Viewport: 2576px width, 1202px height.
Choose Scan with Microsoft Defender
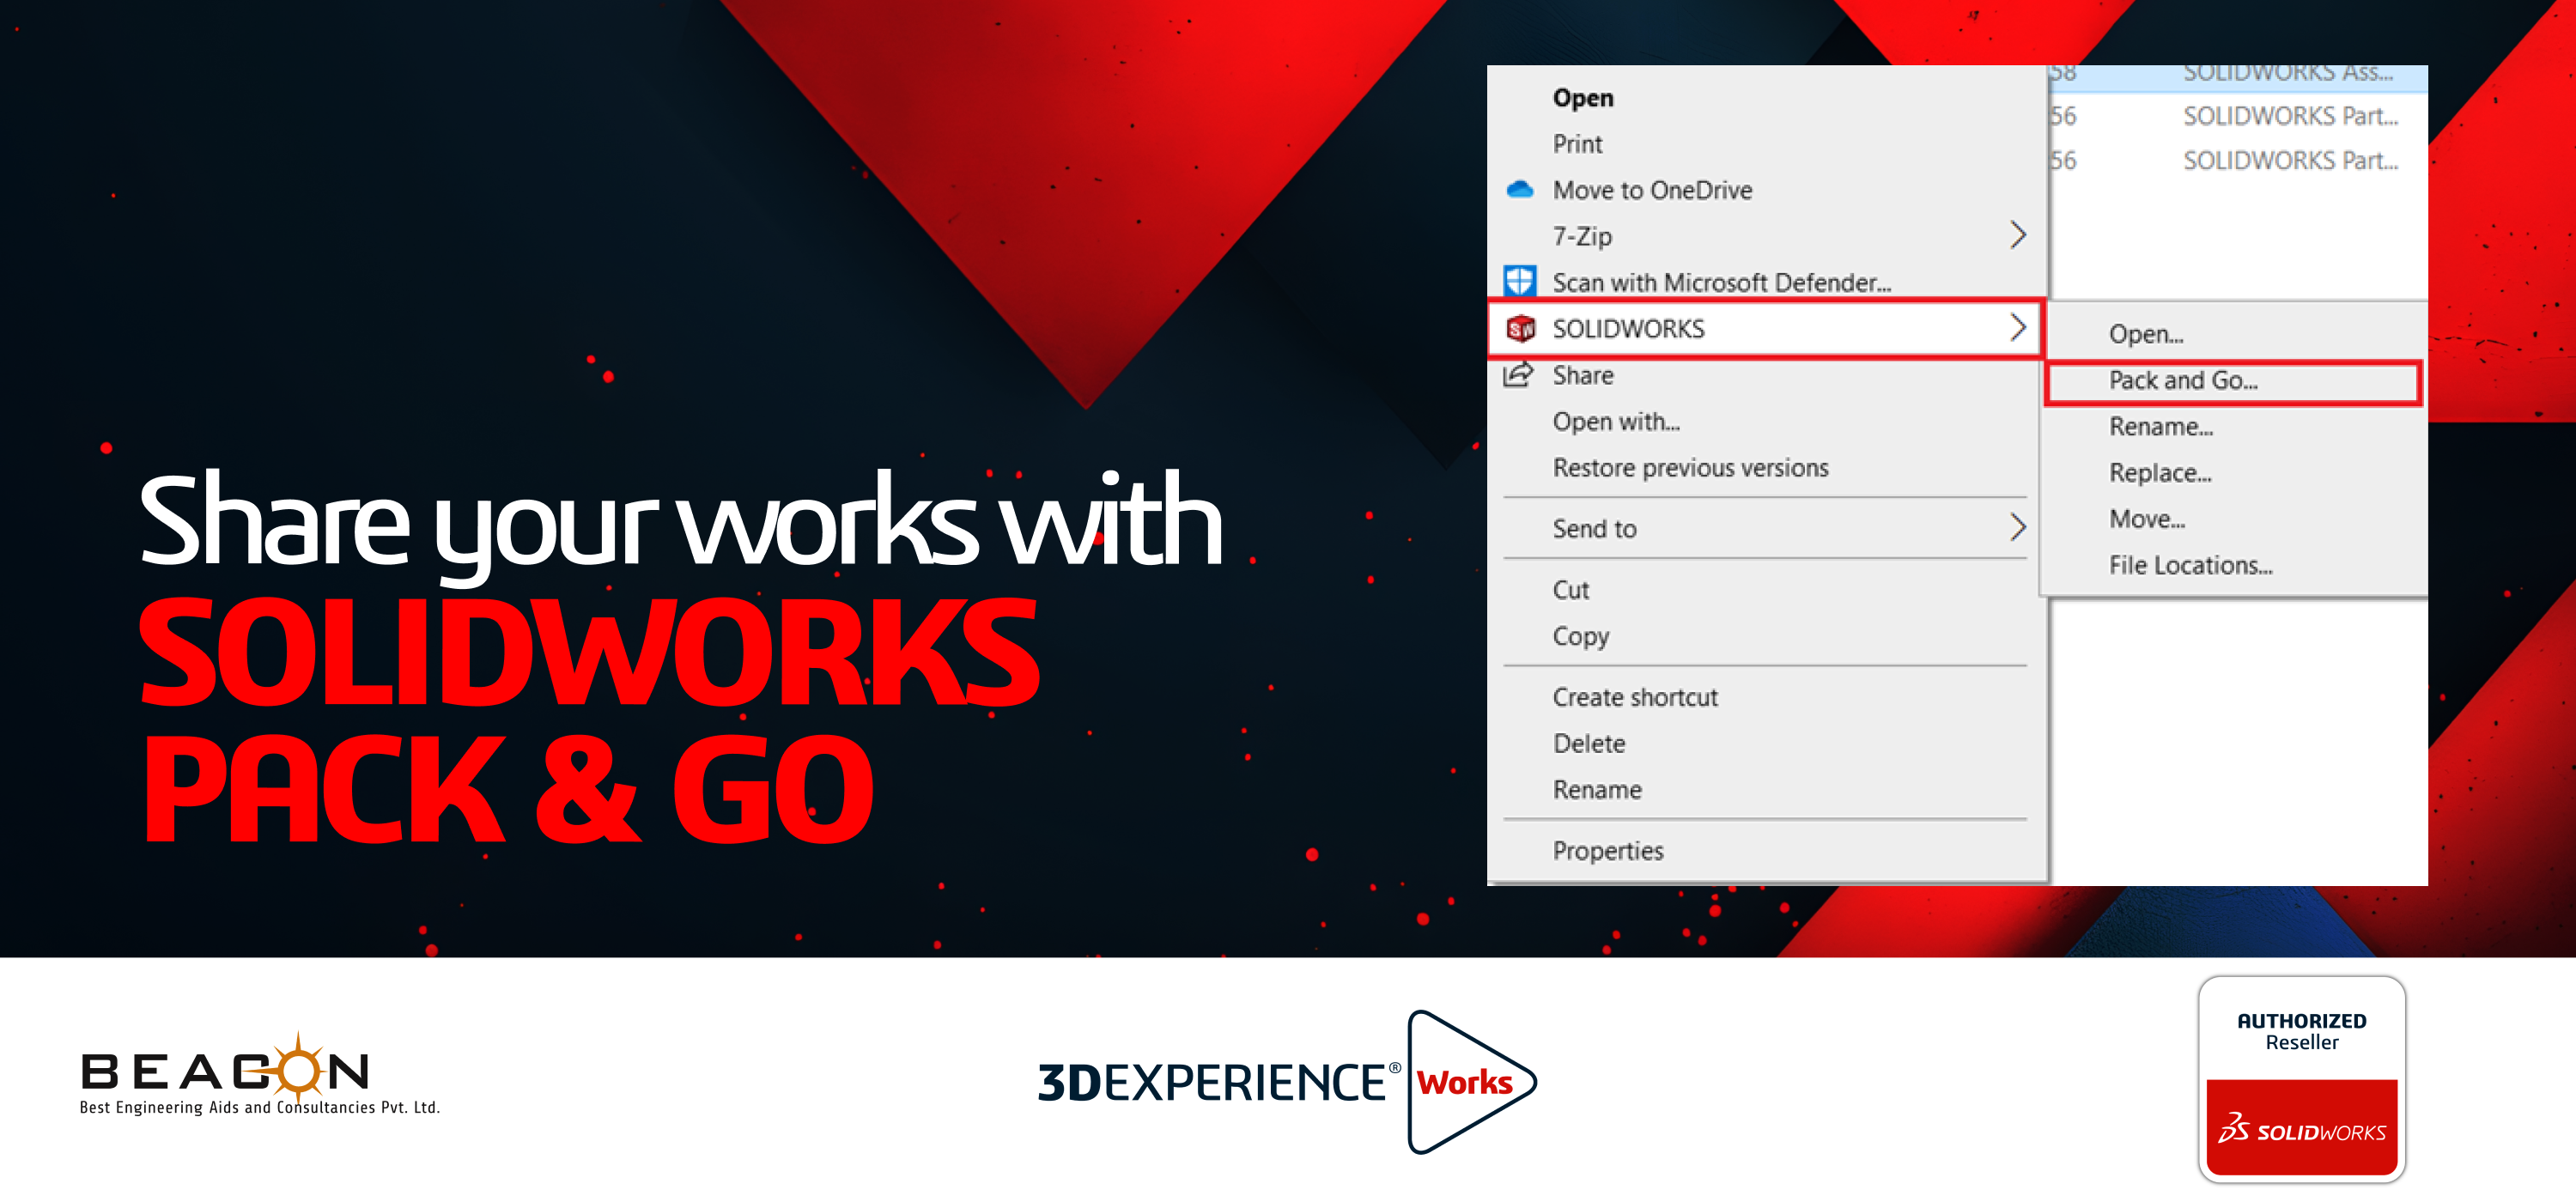(x=1766, y=282)
